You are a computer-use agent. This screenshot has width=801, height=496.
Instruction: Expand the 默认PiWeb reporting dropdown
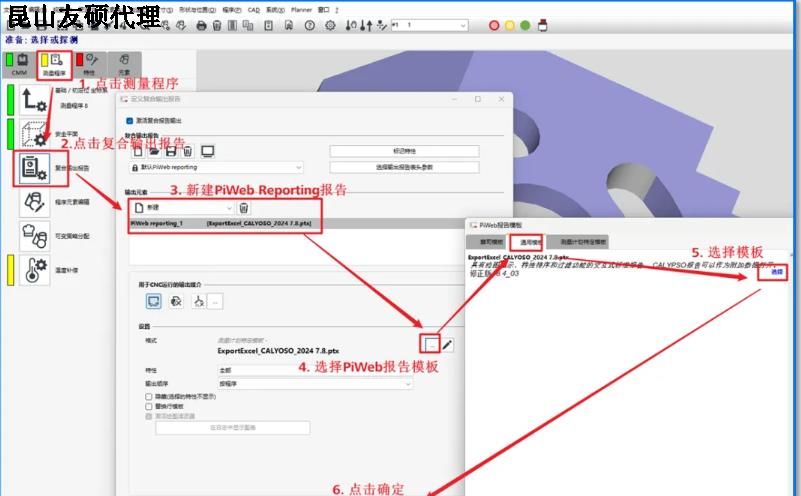(215, 168)
